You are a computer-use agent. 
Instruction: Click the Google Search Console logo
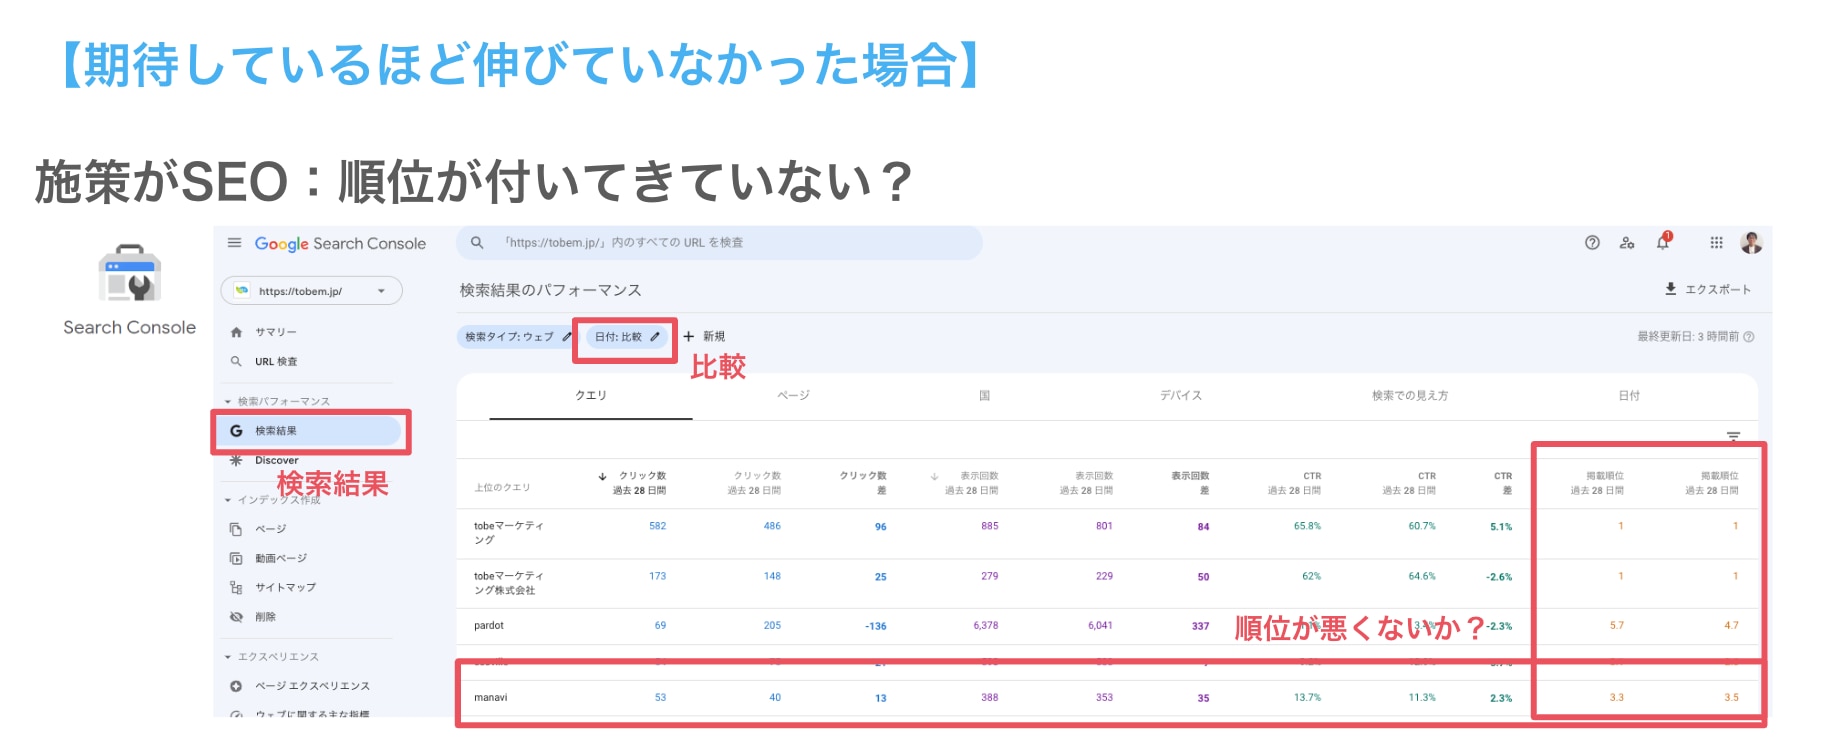pyautogui.click(x=340, y=243)
